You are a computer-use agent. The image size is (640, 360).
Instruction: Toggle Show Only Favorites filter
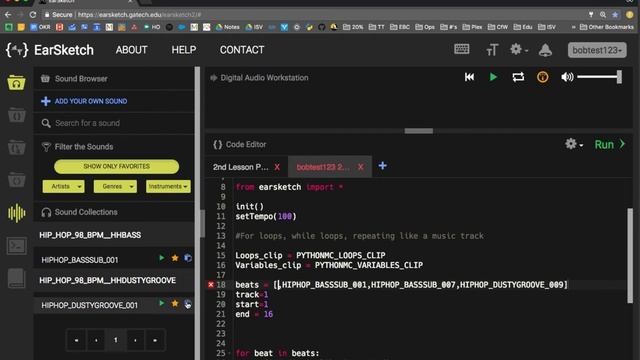click(x=116, y=167)
